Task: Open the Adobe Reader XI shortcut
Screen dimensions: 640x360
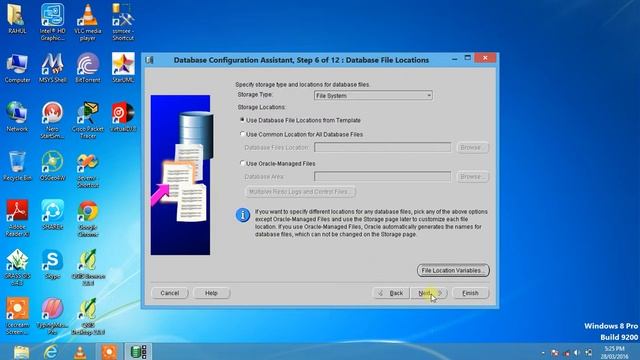Action: [x=17, y=218]
